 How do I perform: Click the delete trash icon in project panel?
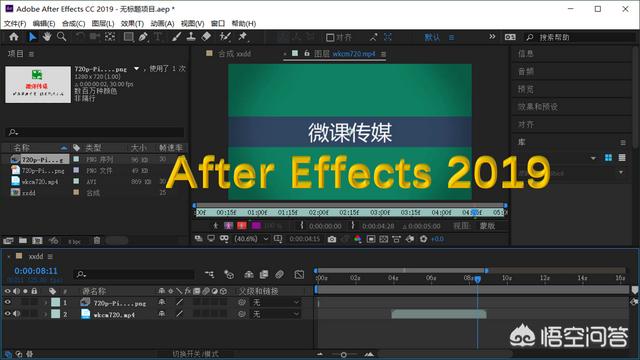click(97, 241)
